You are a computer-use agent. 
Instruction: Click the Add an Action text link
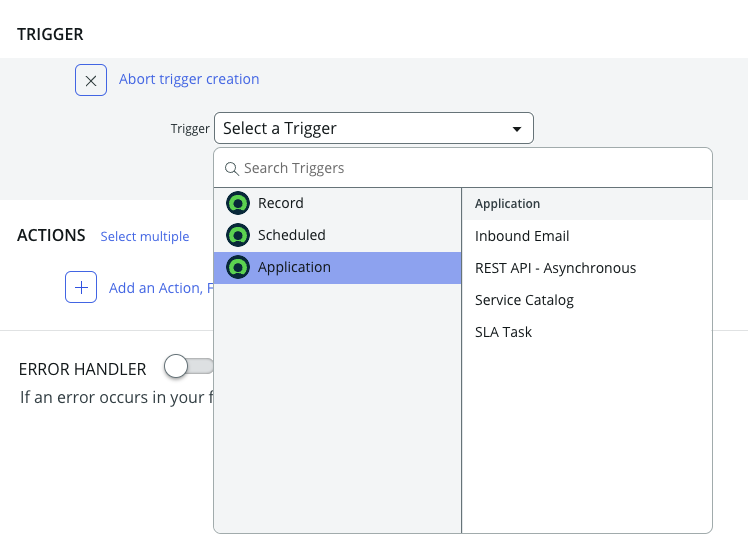point(160,288)
